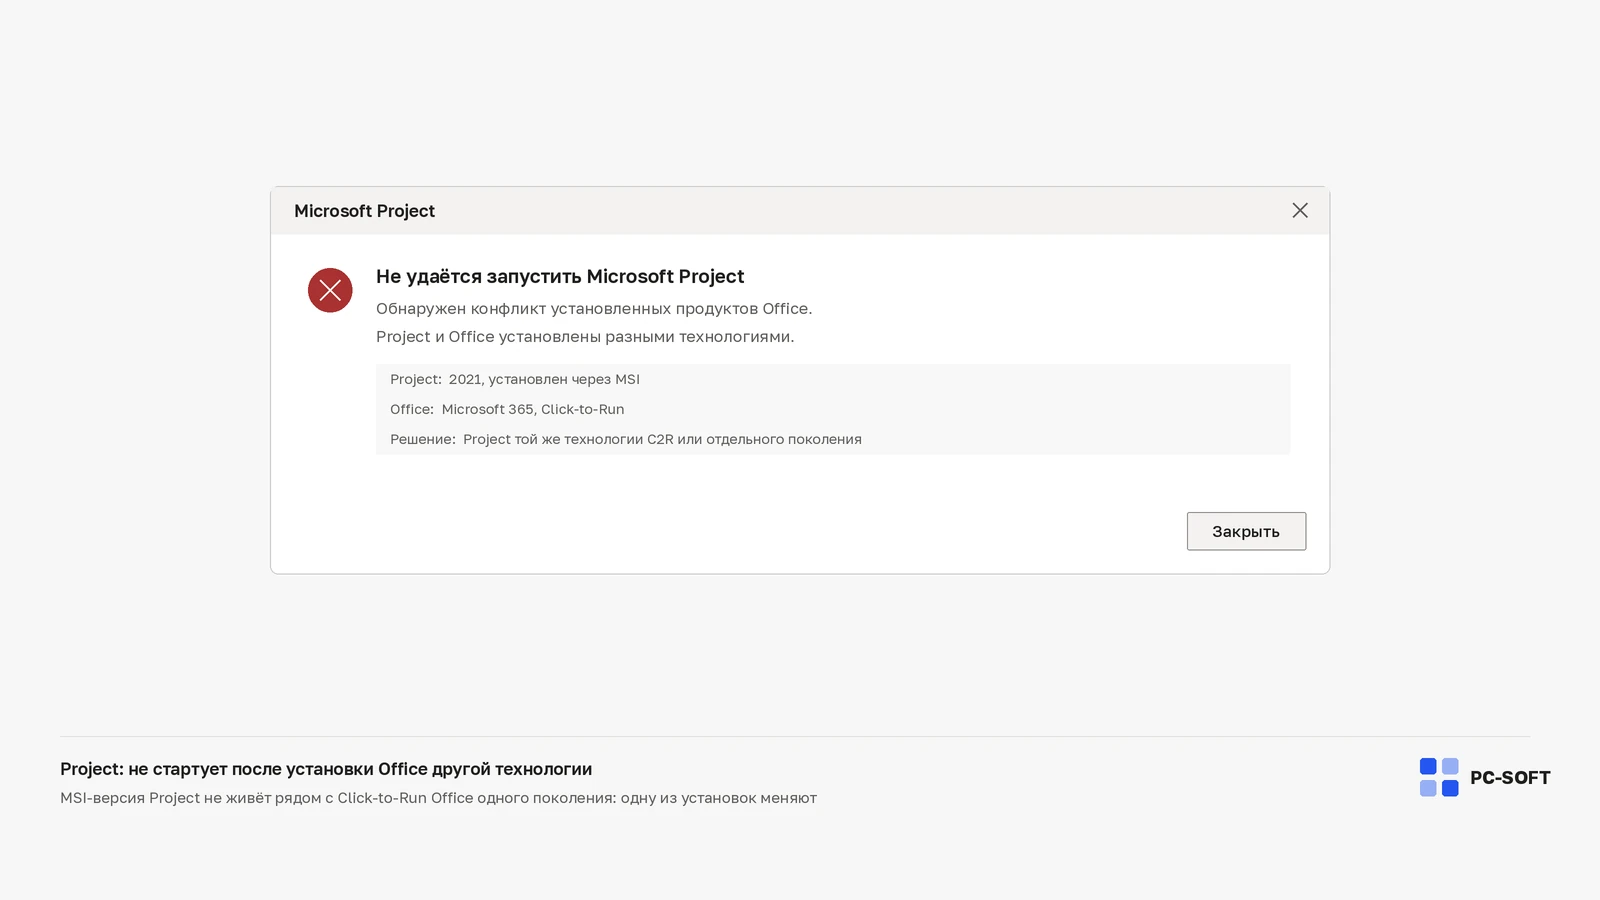
Task: Click the line 'Обнаружен конфликт установленных продуктов Office.'
Action: pos(594,309)
